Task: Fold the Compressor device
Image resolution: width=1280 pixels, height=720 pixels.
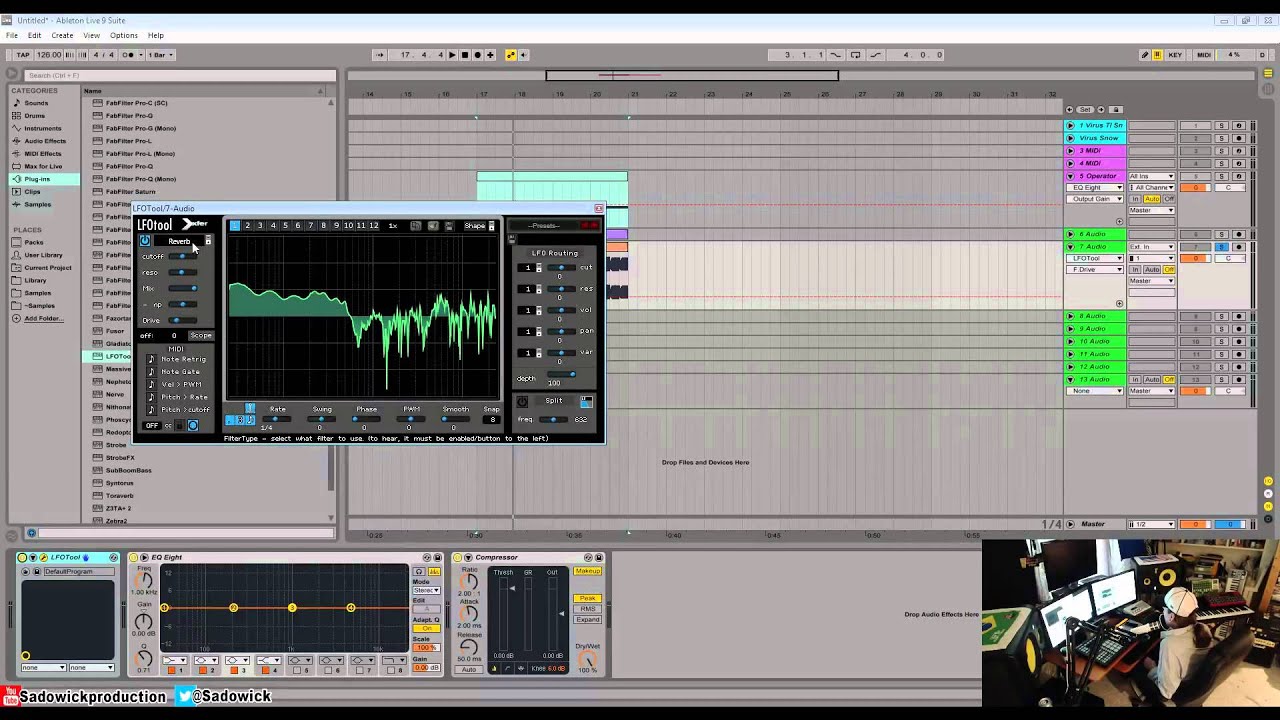Action: 468,557
